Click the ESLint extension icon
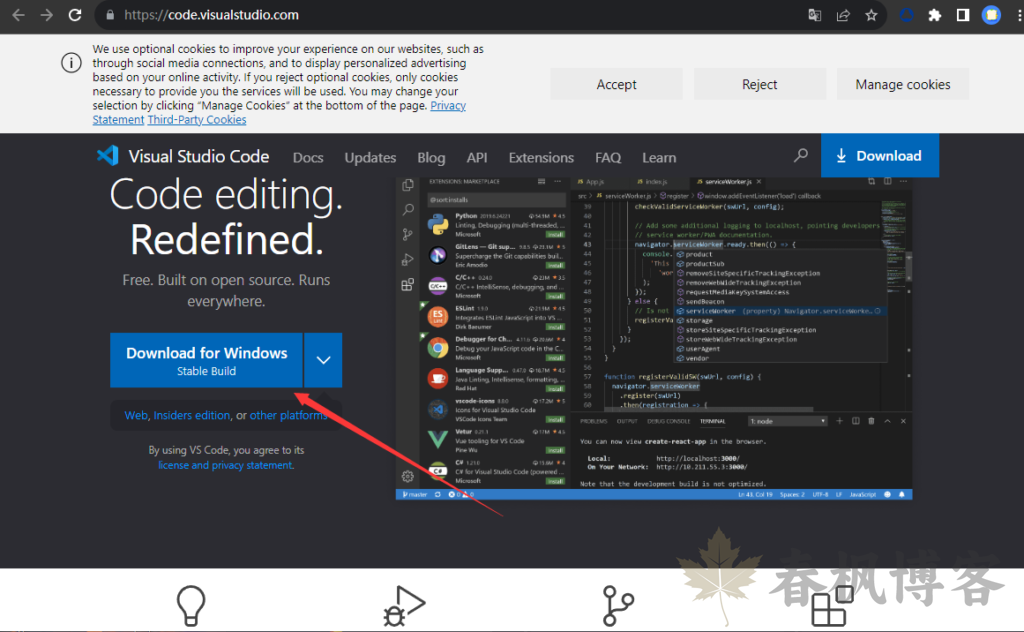The image size is (1024, 632). point(438,317)
